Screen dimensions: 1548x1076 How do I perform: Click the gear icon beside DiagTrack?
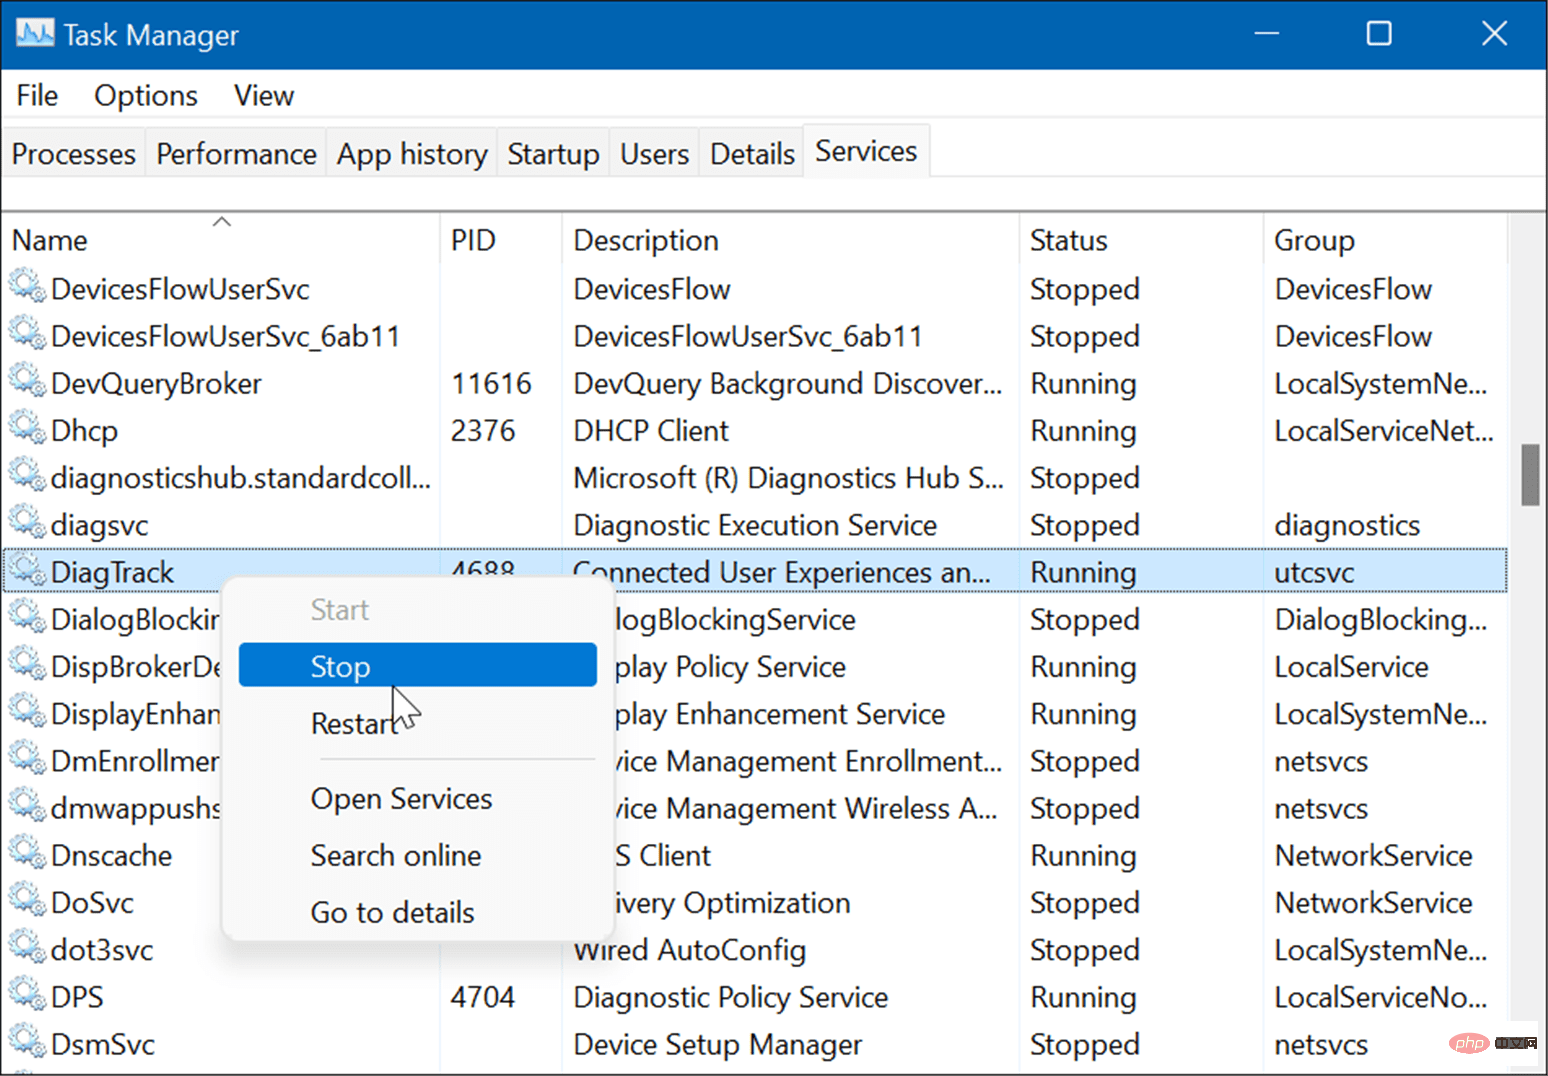(28, 570)
